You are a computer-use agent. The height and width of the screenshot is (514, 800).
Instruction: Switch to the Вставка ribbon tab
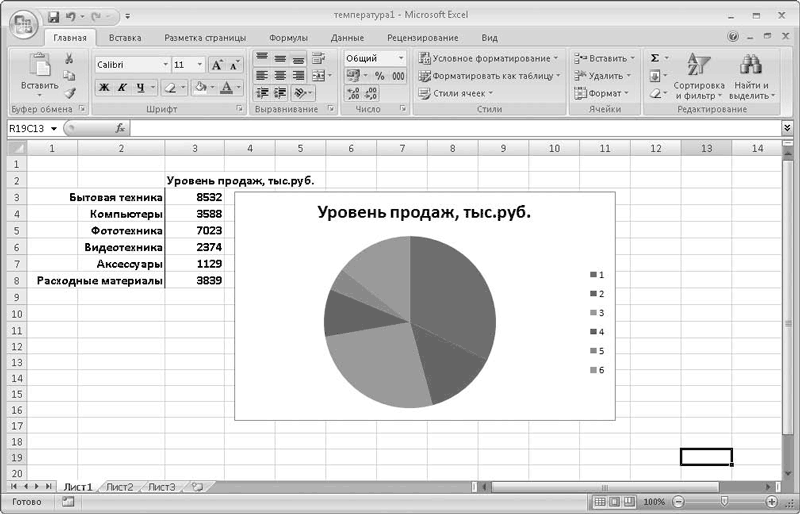pyautogui.click(x=125, y=38)
